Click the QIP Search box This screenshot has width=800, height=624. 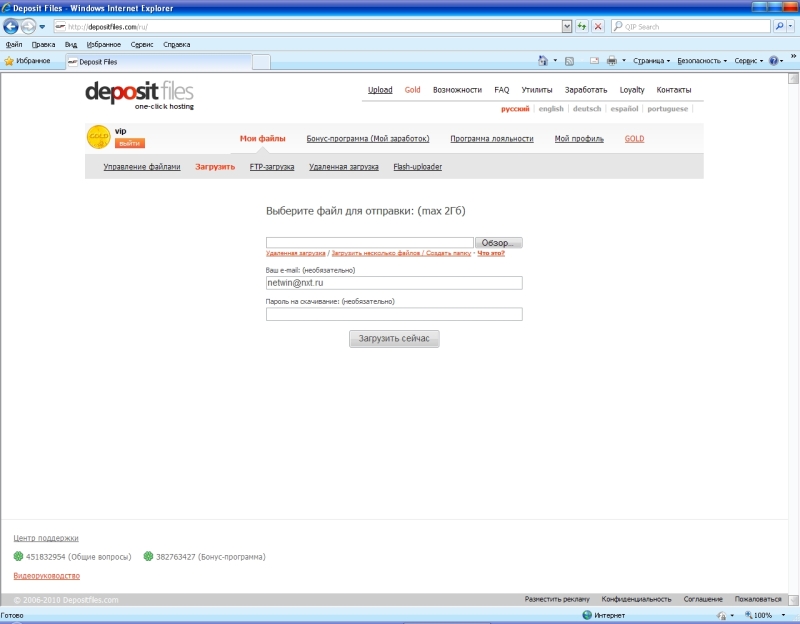coord(691,27)
